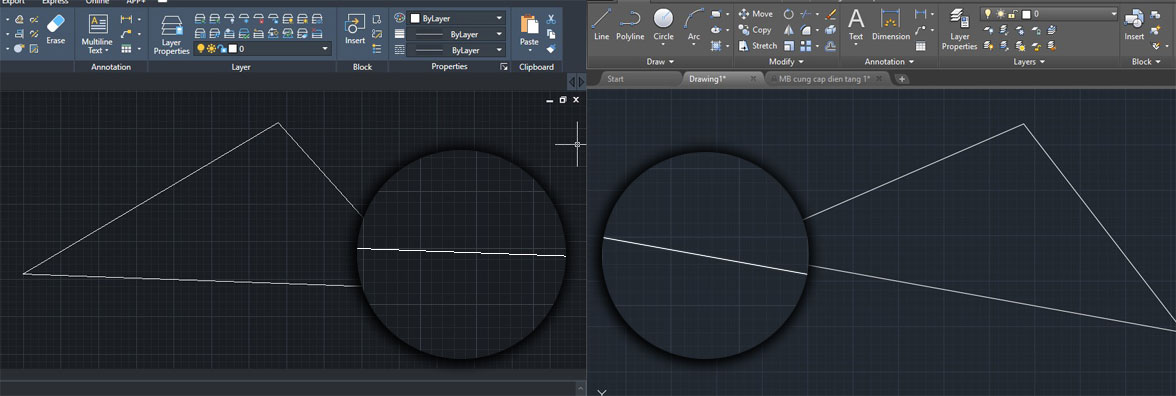This screenshot has height=396, width=1176.
Task: Click the Table icon in right Annotation panel
Action: click(920, 46)
